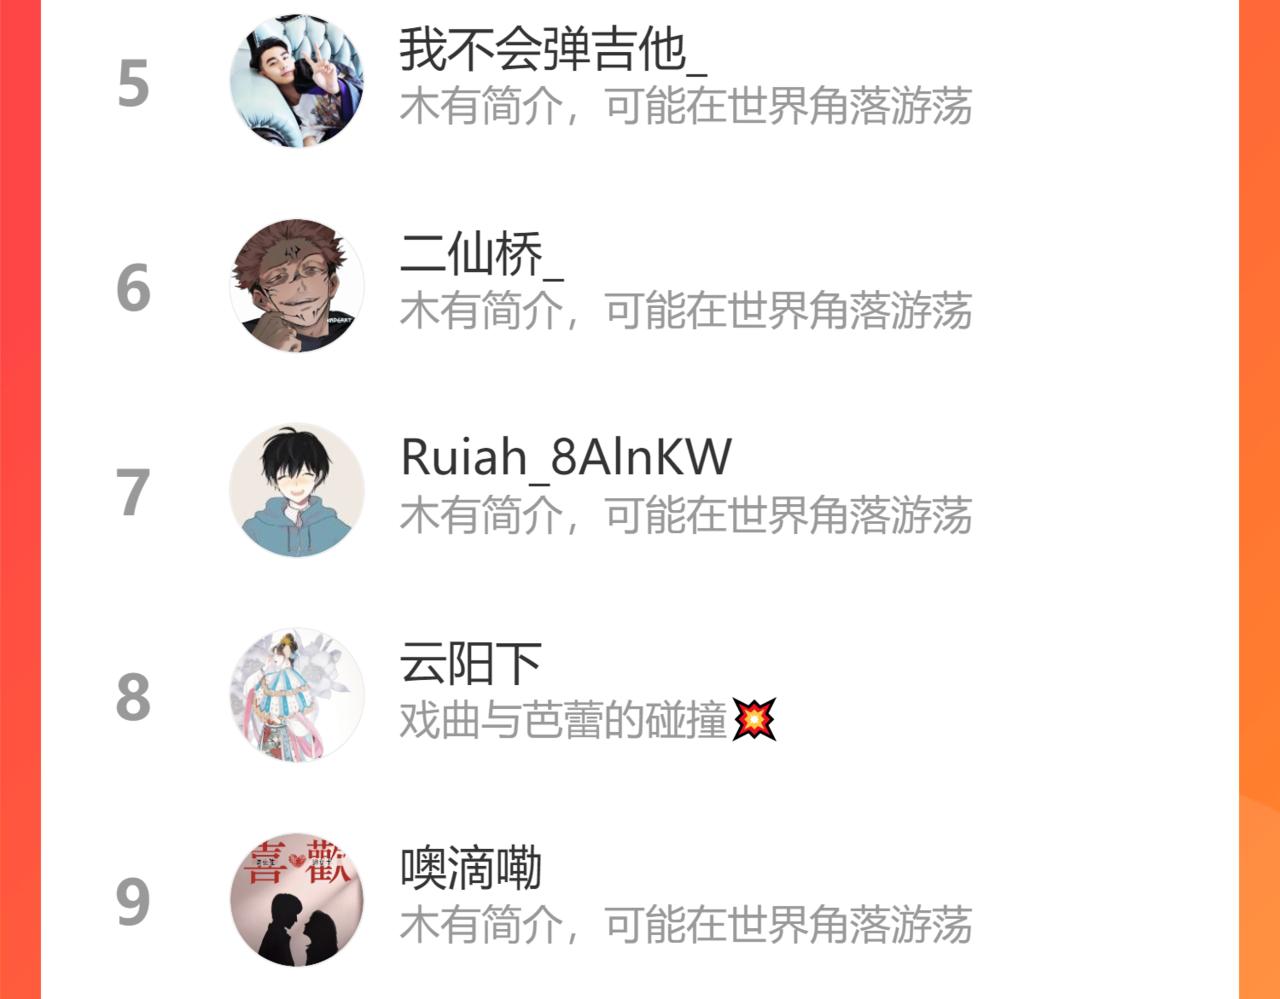Tap the username 二仙桥_
The width and height of the screenshot is (1280, 999).
481,253
